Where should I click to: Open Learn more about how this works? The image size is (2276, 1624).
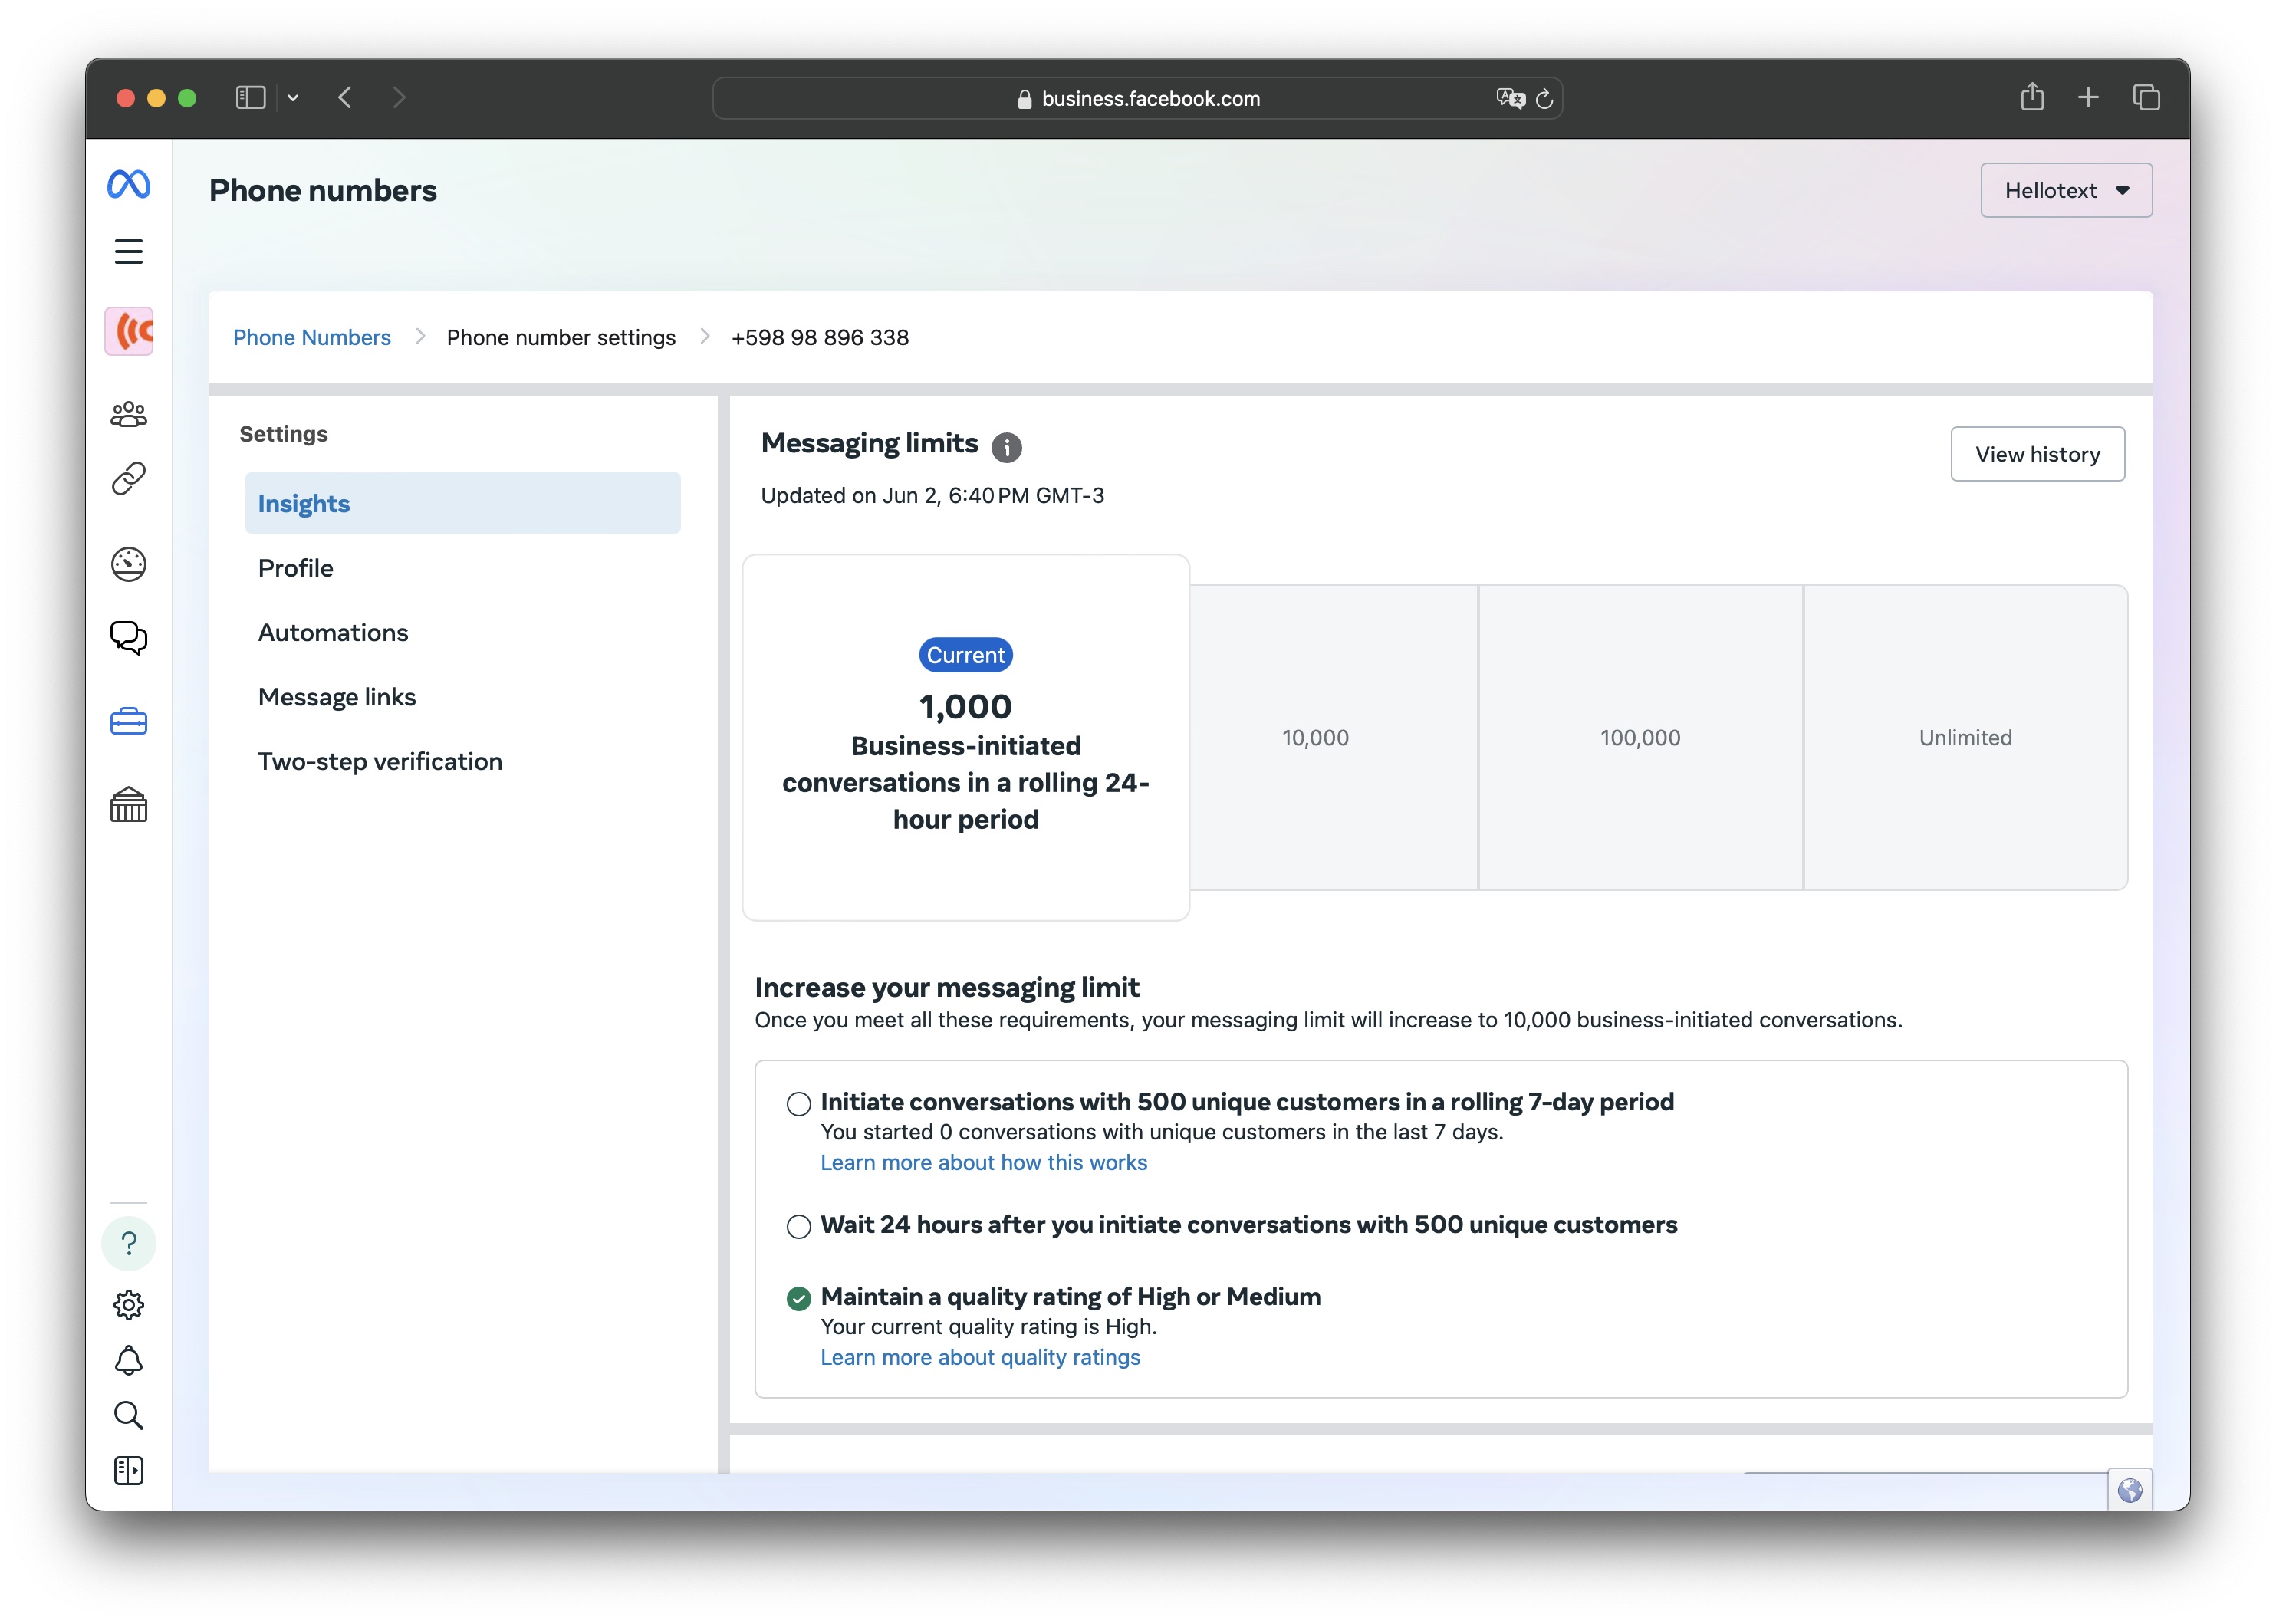click(x=984, y=1162)
